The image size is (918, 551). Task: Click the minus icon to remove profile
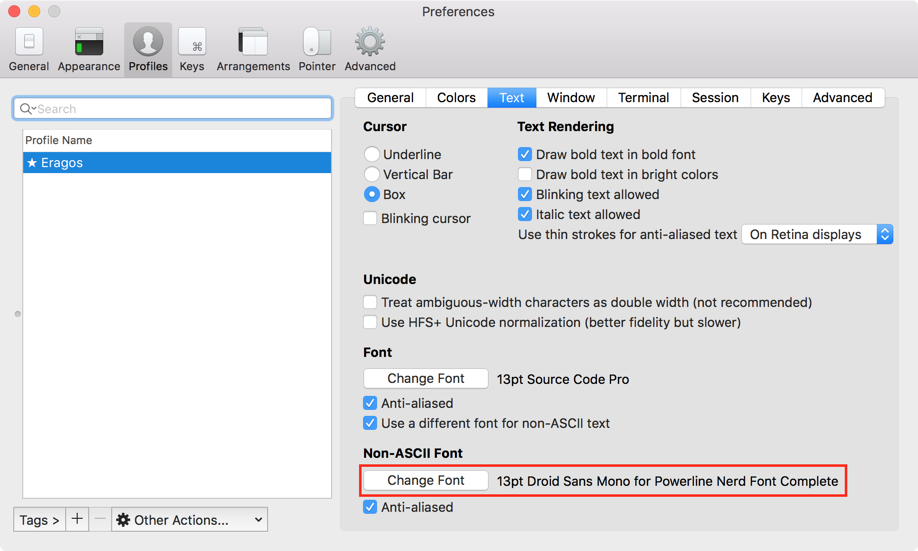[x=100, y=520]
